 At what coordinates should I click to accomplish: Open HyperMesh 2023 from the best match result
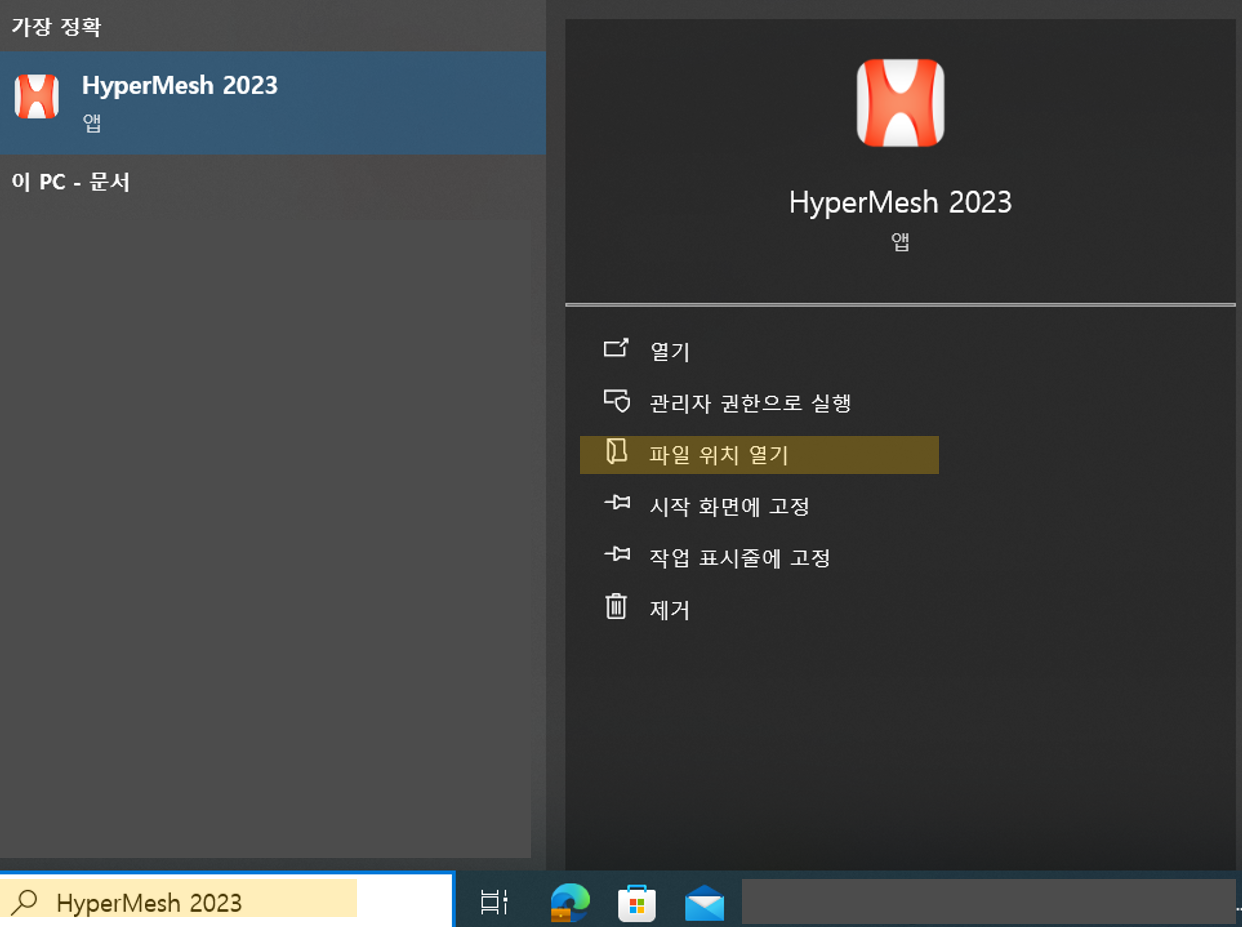pyautogui.click(x=272, y=102)
